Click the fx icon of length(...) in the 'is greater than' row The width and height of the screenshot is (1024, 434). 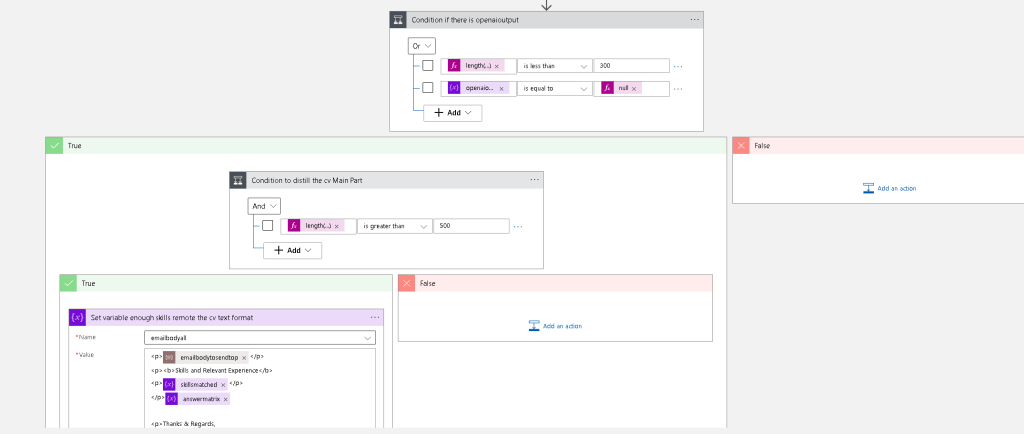[x=294, y=226]
